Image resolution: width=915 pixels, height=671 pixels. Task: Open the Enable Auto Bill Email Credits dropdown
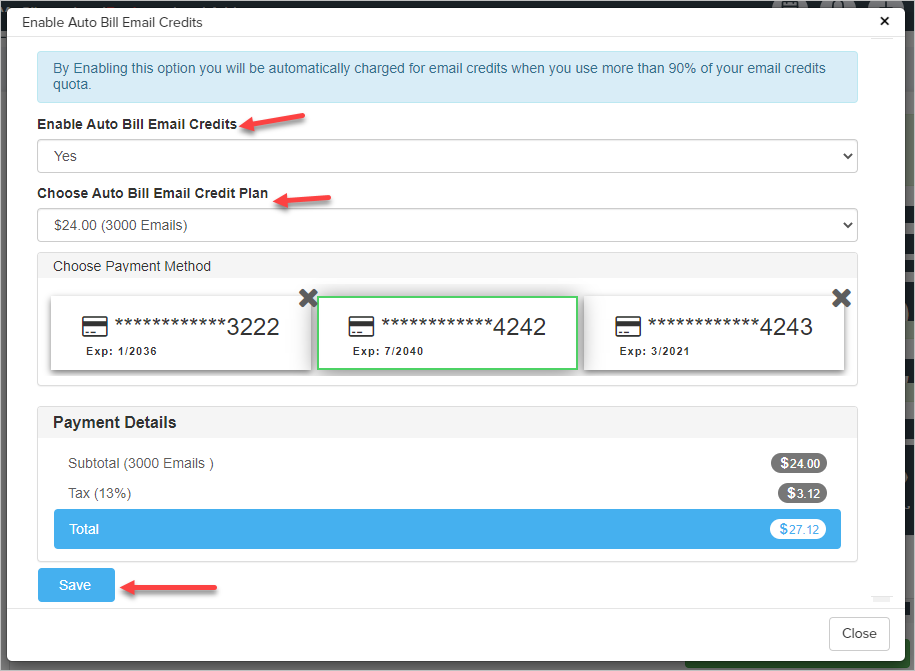(447, 156)
